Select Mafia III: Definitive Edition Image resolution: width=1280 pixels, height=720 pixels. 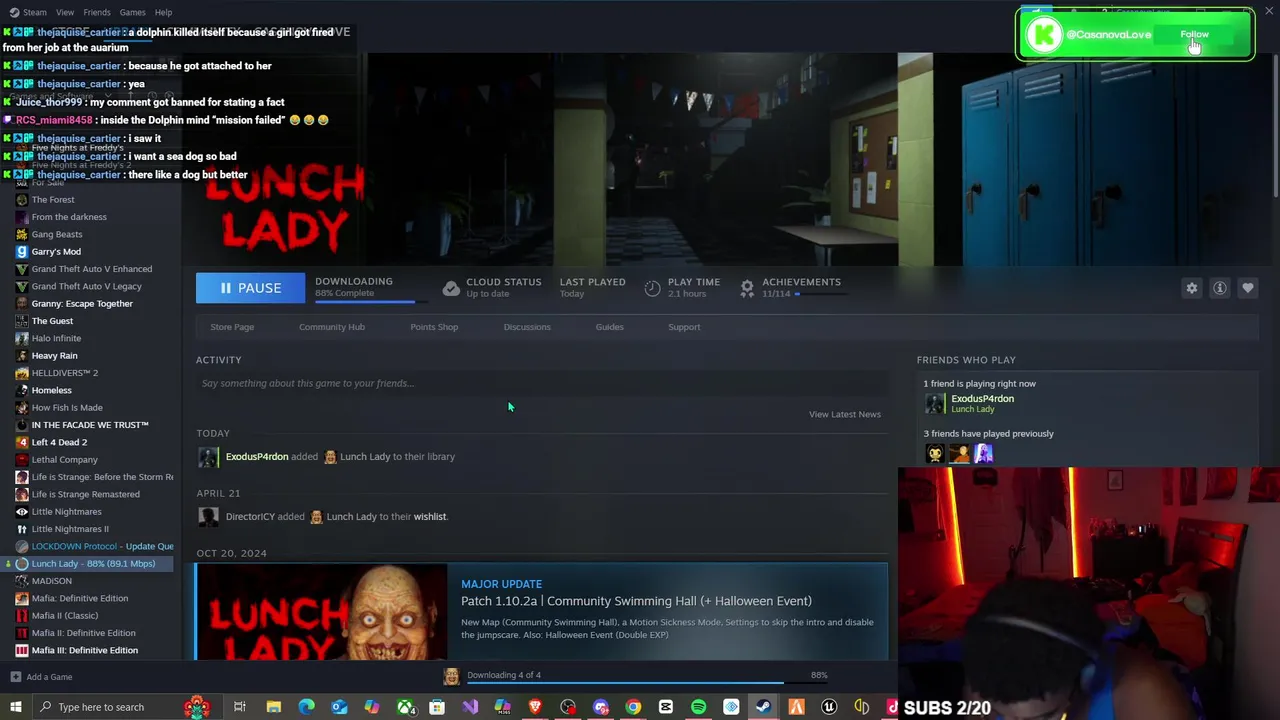tap(84, 651)
